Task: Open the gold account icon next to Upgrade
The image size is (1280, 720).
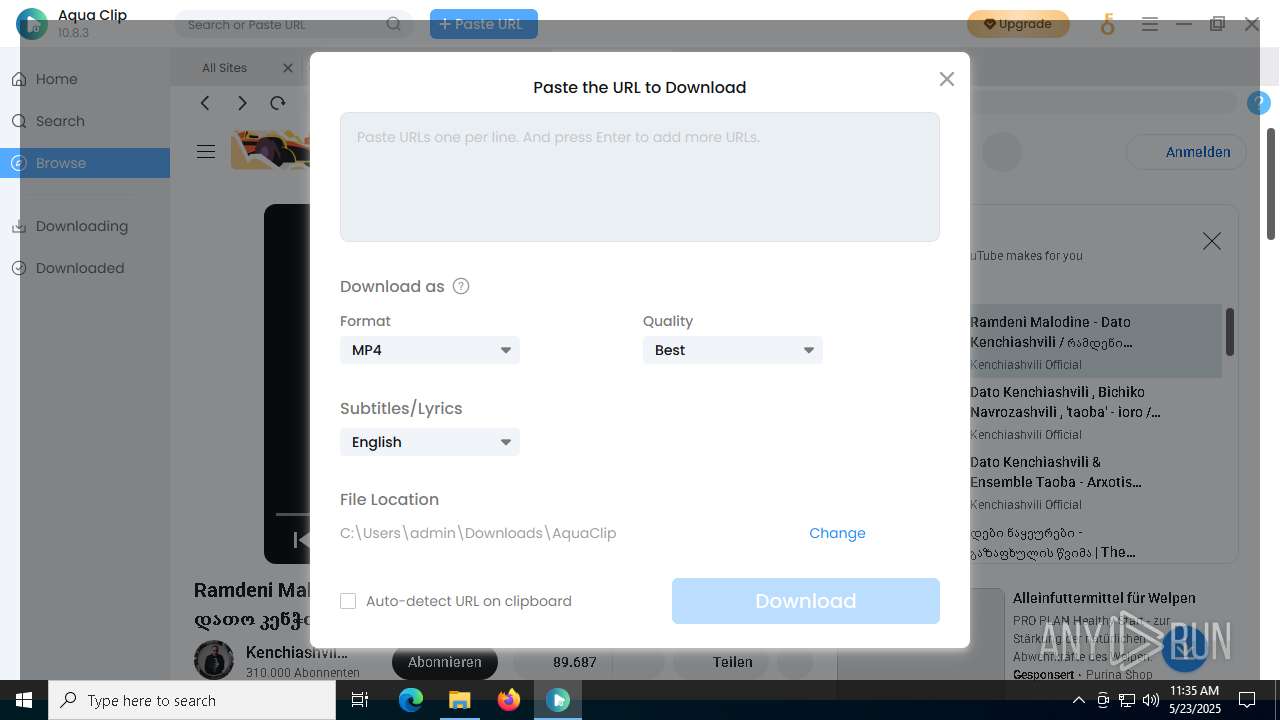Action: pyautogui.click(x=1107, y=24)
